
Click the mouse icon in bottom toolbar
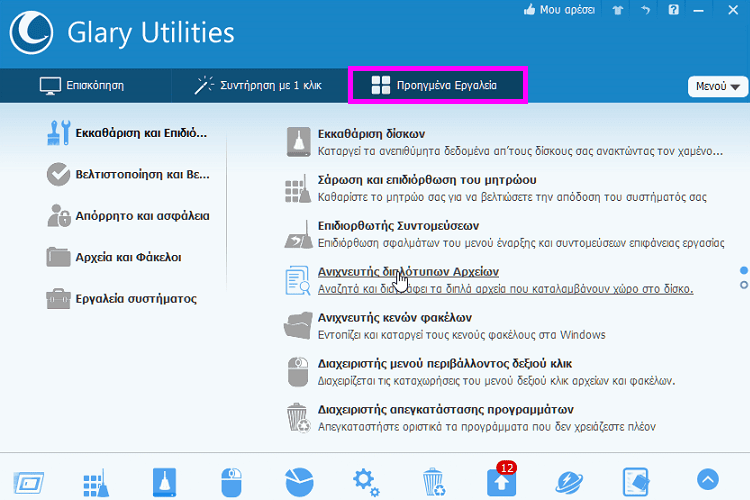232,482
